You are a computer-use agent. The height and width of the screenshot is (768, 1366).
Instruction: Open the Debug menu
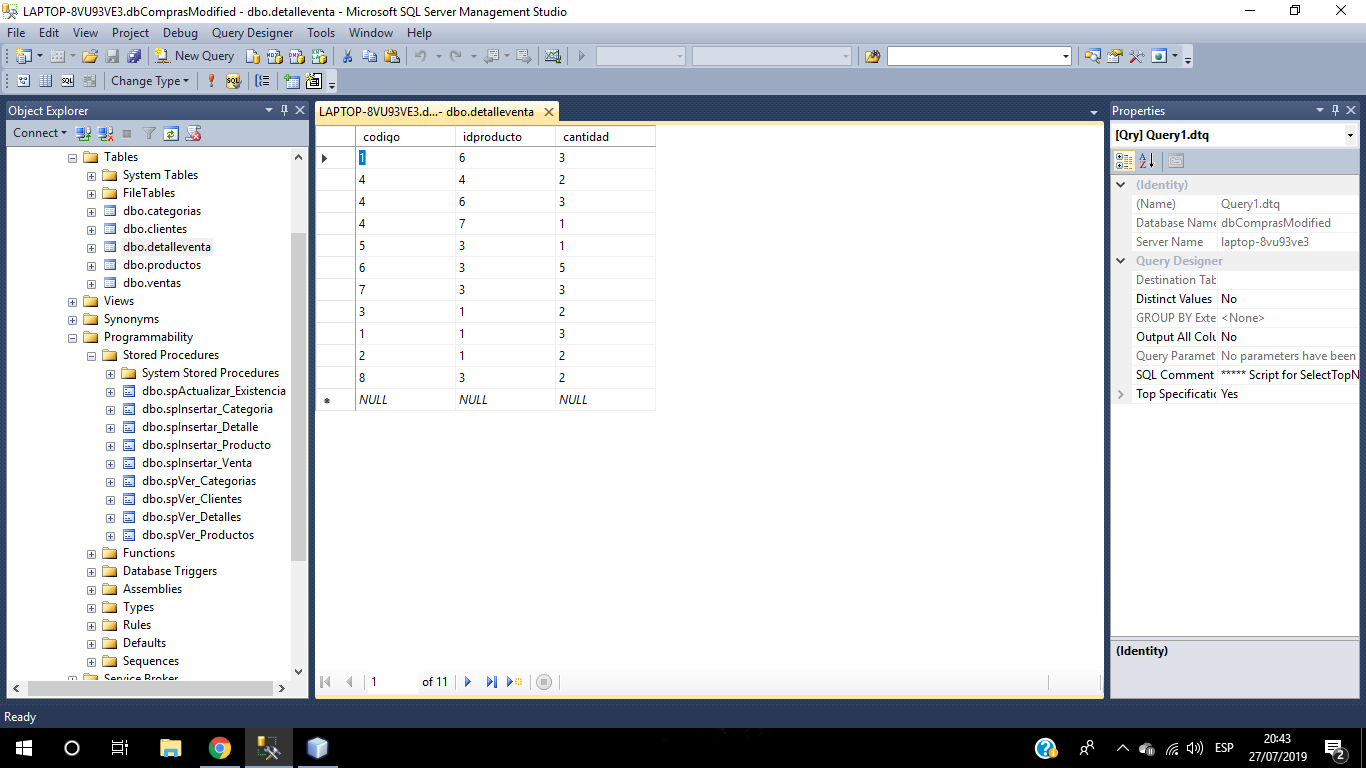180,33
